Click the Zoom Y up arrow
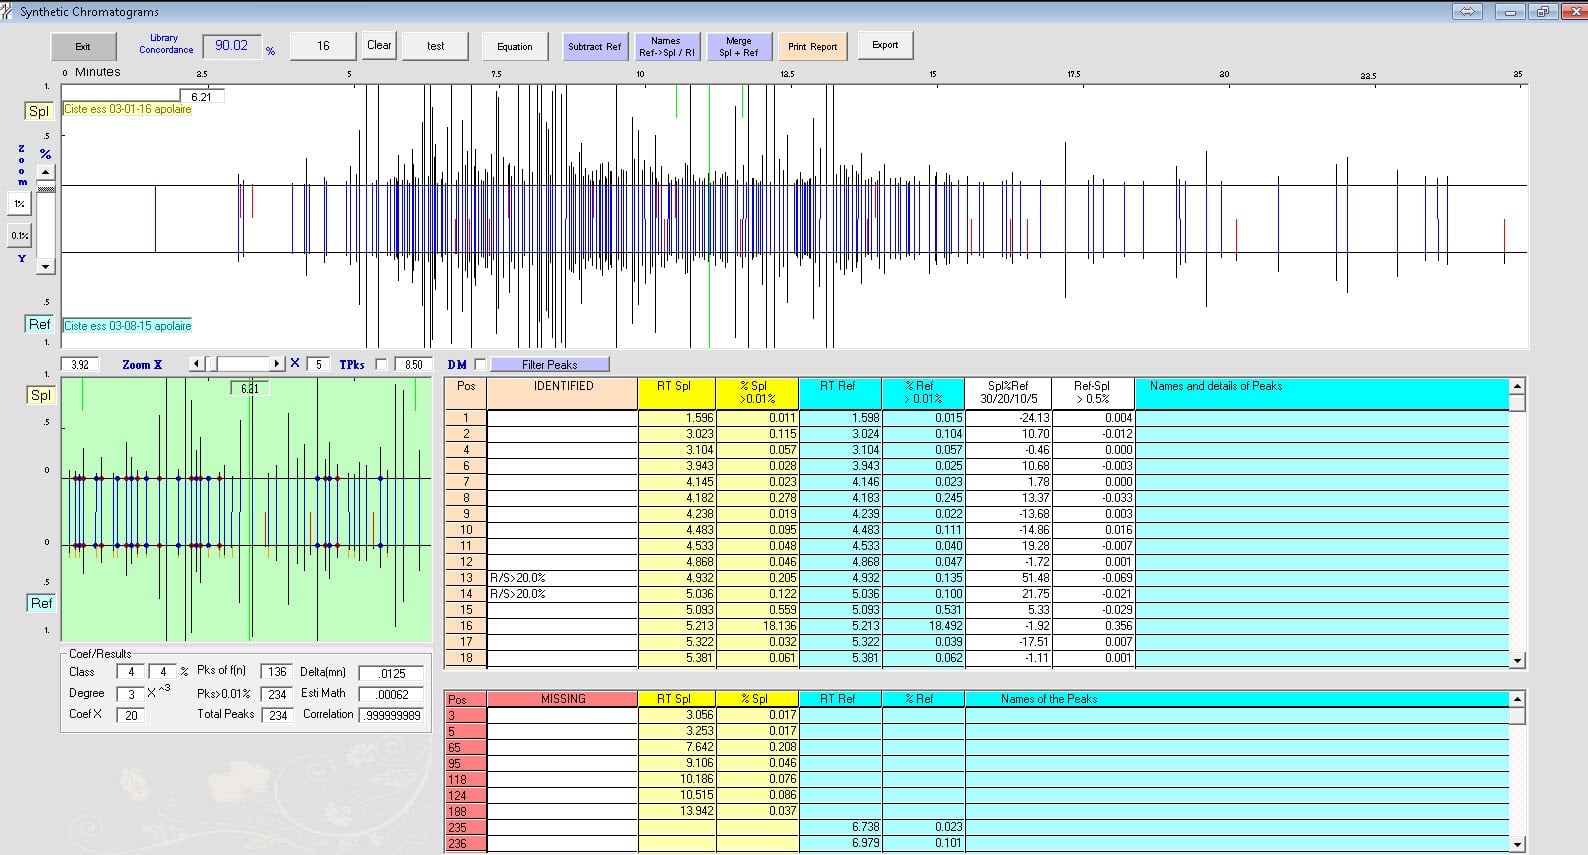1588x855 pixels. pyautogui.click(x=45, y=173)
